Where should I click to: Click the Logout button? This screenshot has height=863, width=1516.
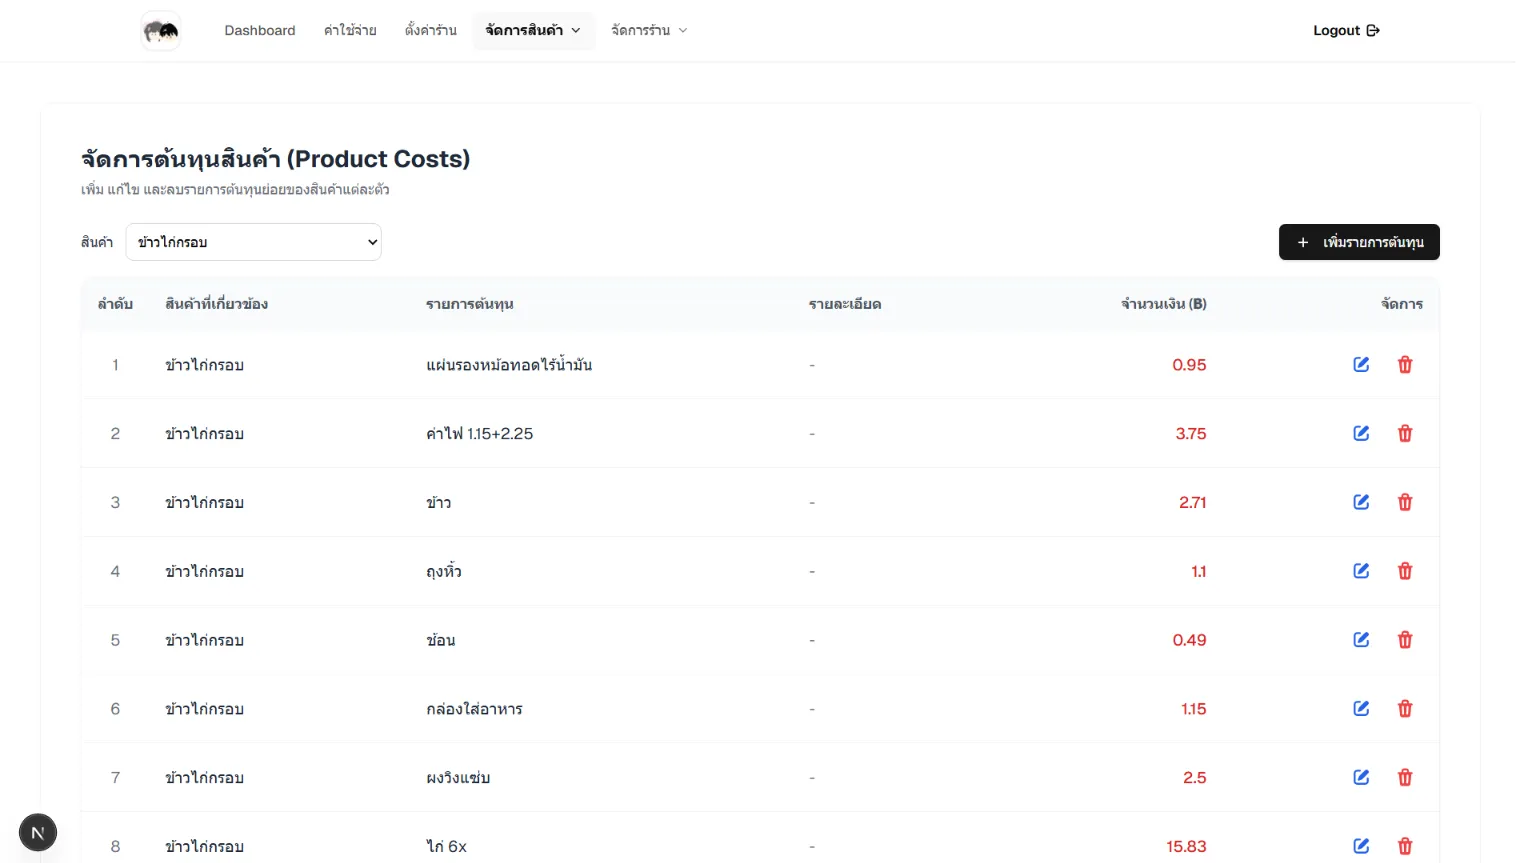click(x=1346, y=31)
